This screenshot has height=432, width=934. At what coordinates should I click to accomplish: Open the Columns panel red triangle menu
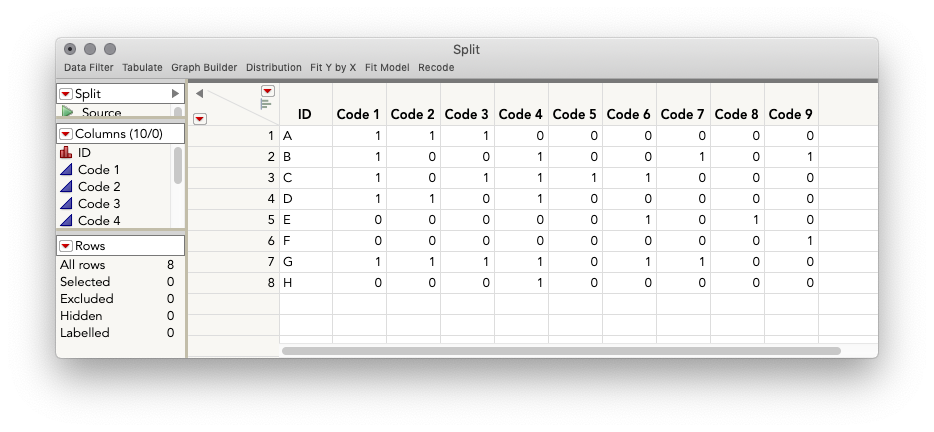(x=66, y=134)
